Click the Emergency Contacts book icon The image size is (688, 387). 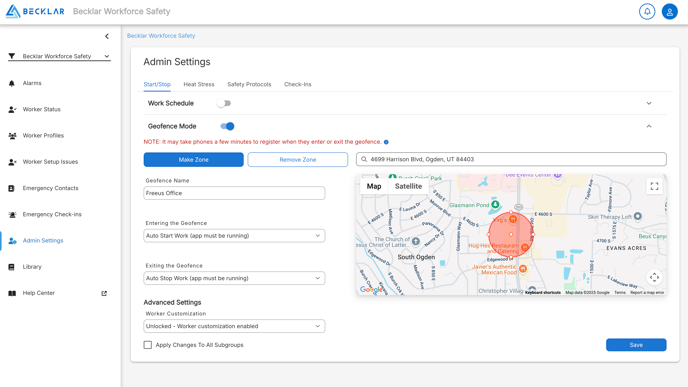(x=11, y=188)
